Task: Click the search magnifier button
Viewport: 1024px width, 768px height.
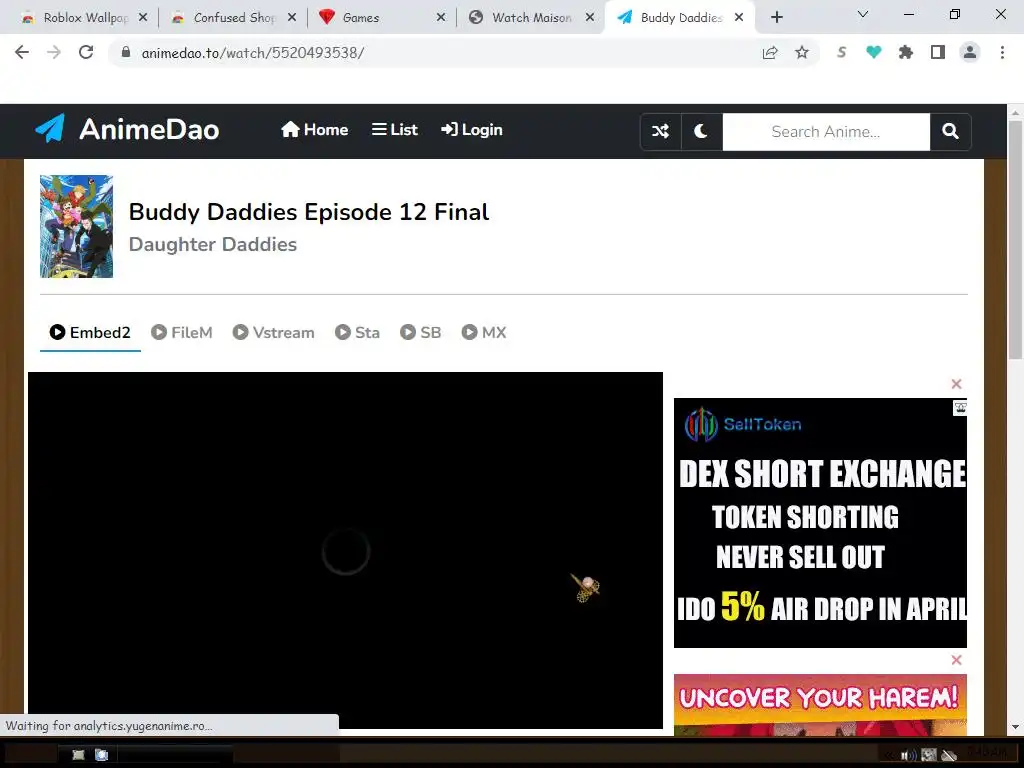Action: [x=950, y=132]
